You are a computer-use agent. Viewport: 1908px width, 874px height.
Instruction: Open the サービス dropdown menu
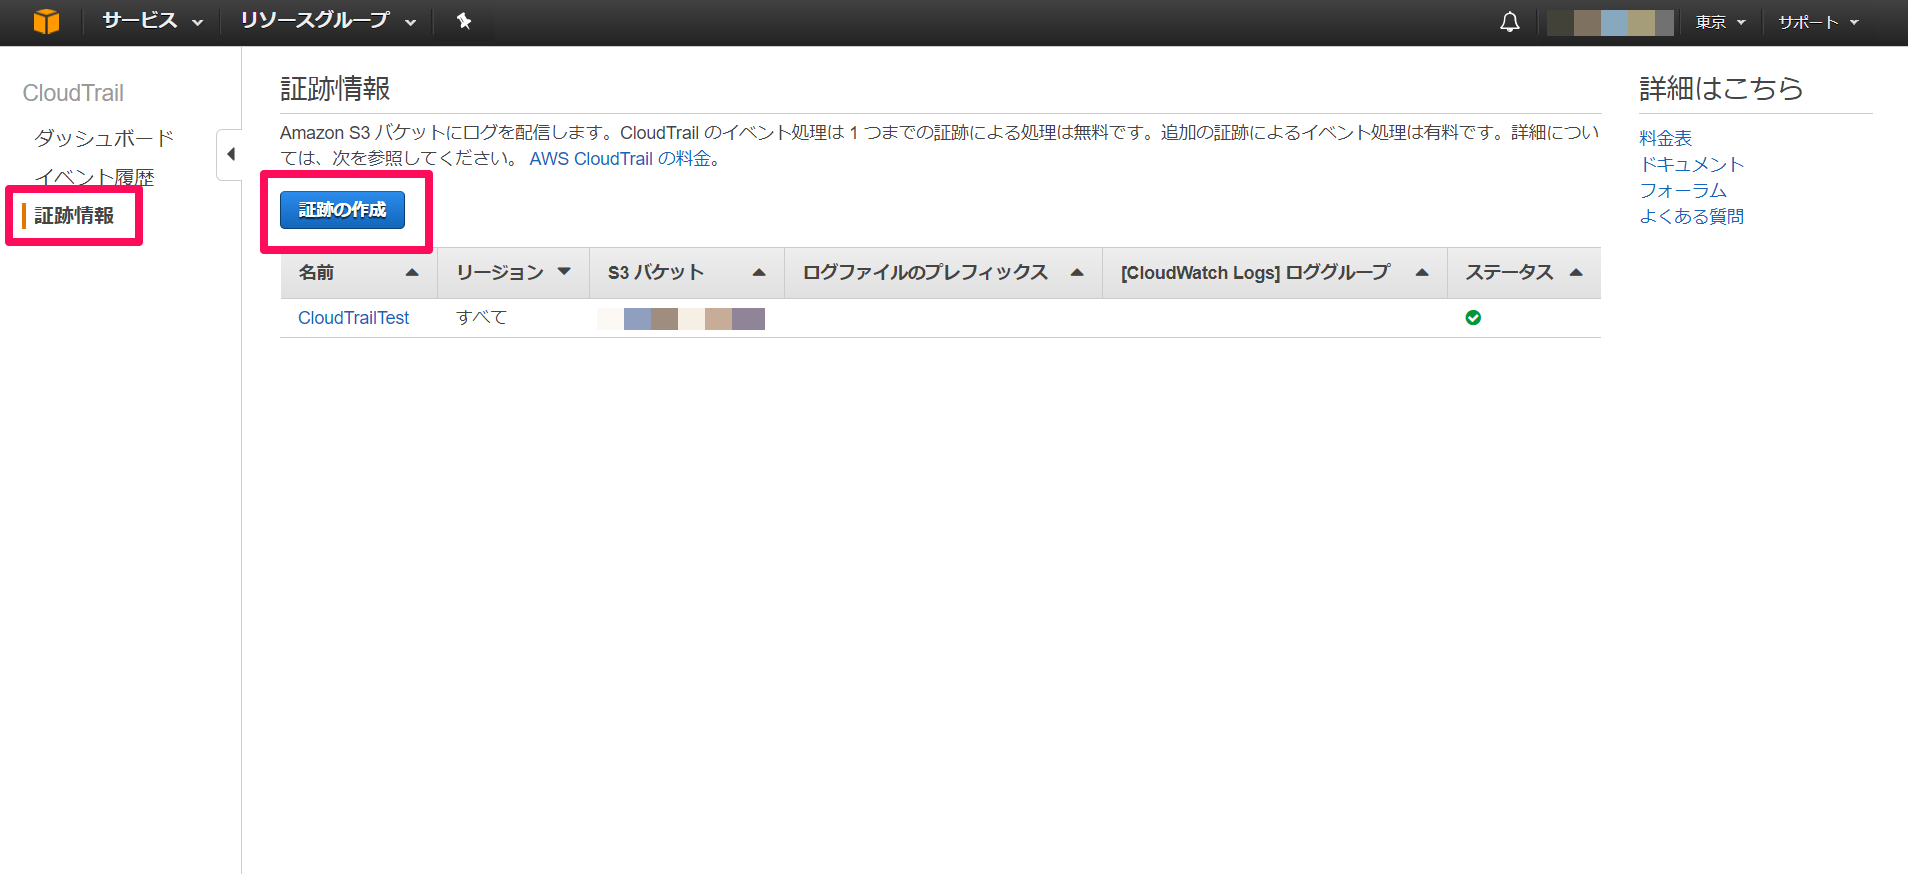pyautogui.click(x=152, y=21)
